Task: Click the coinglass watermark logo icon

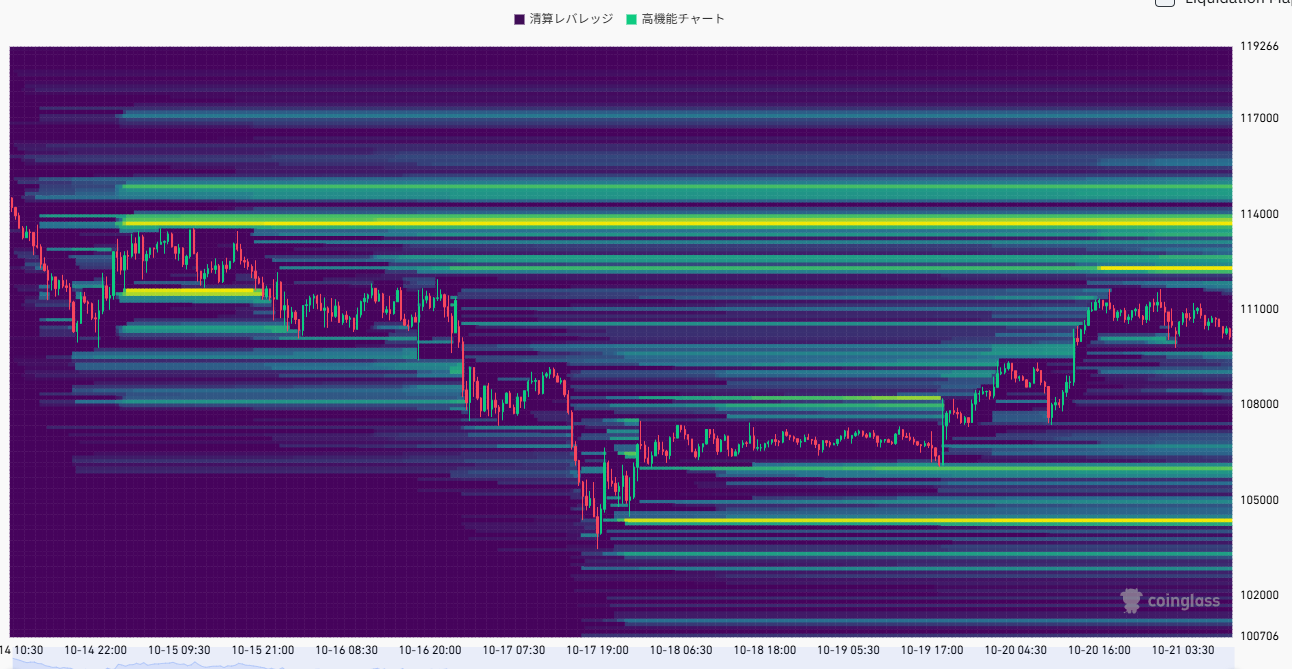Action: point(1131,600)
